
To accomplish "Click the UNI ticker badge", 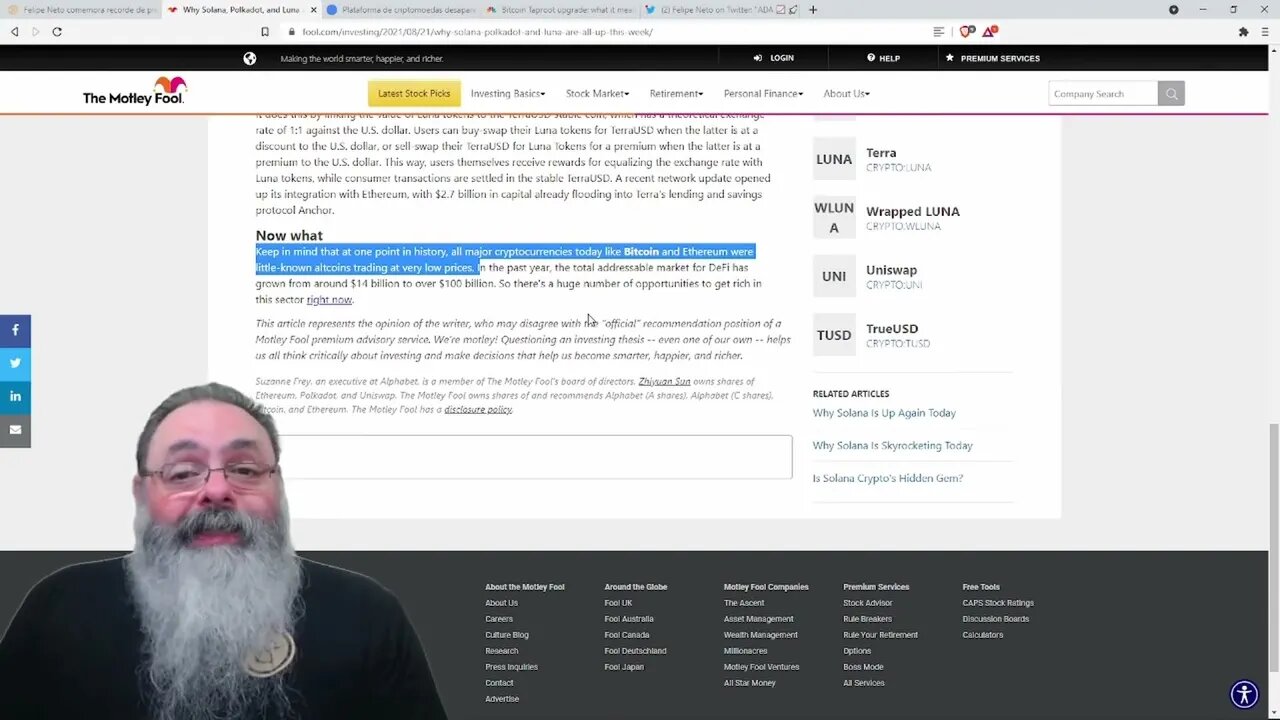I will 834,276.
